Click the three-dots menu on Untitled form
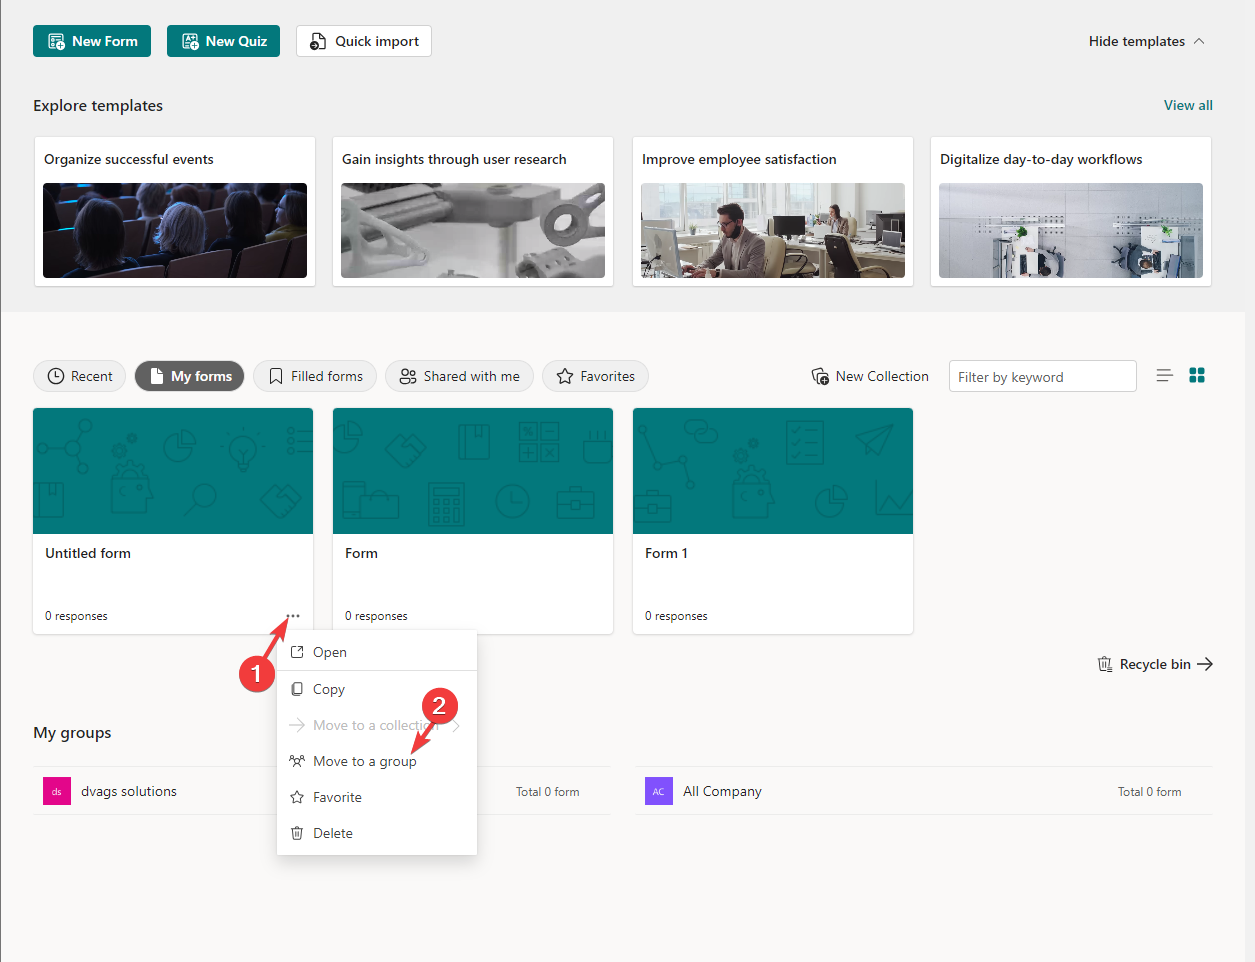 tap(293, 616)
